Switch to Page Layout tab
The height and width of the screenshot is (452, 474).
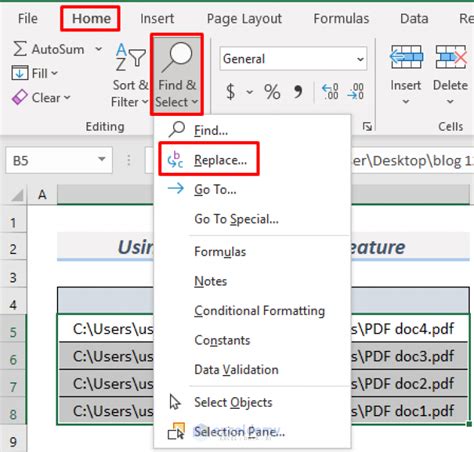point(244,19)
